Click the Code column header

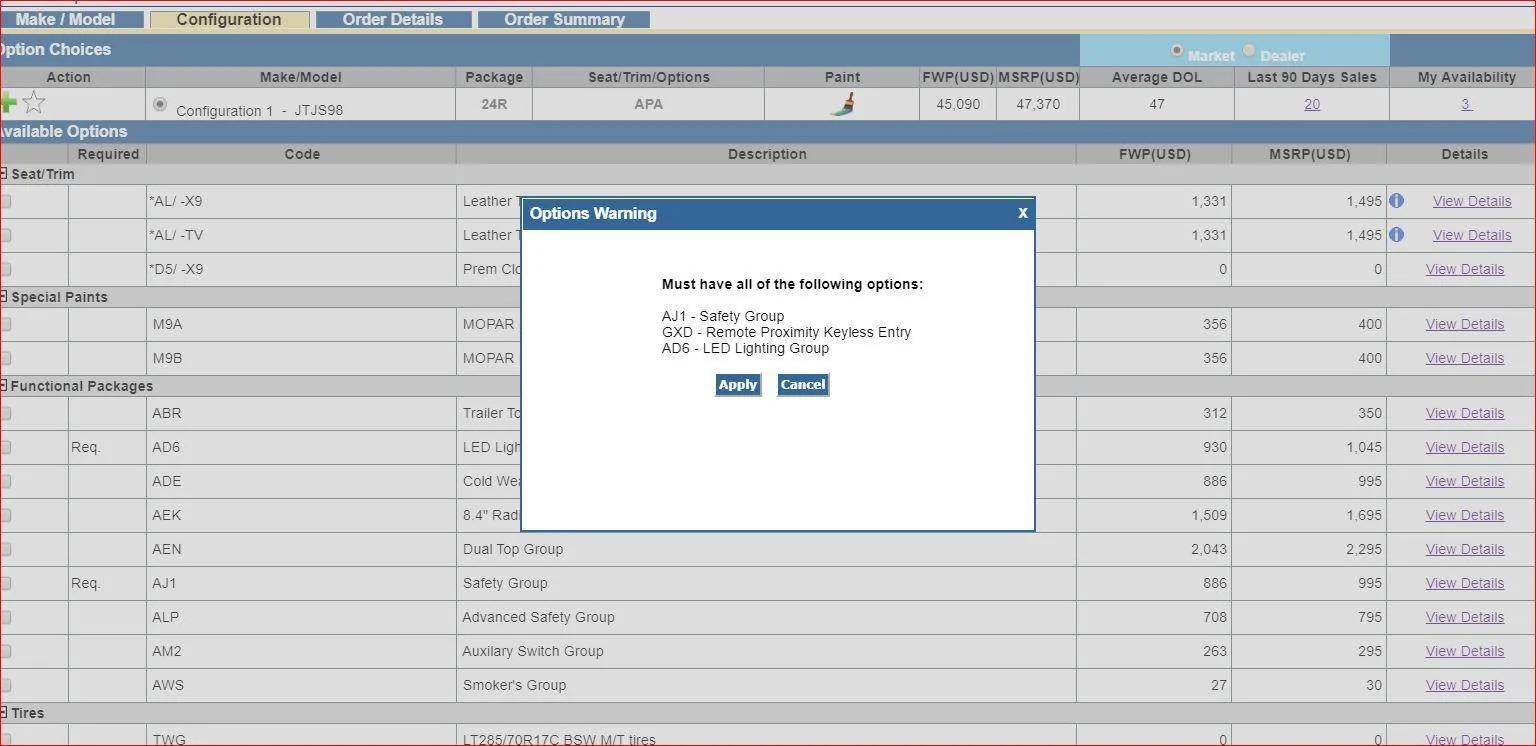302,154
